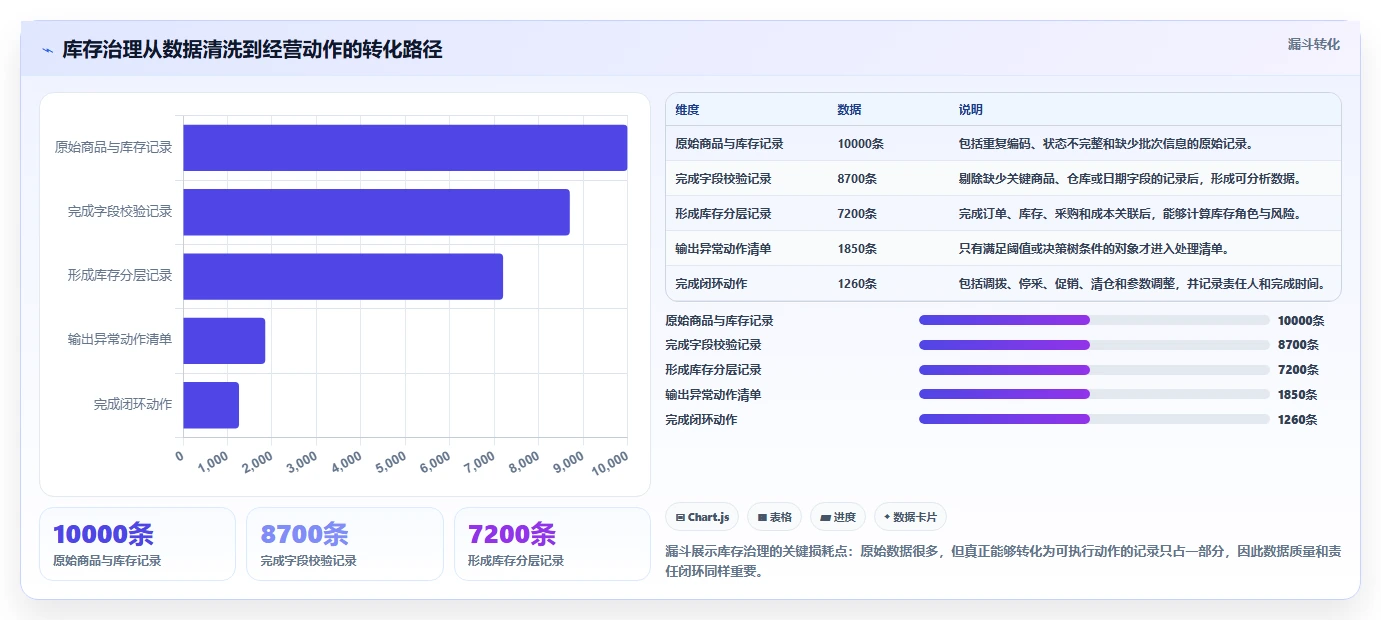Click description starting 完成订单、库存

1130,213
